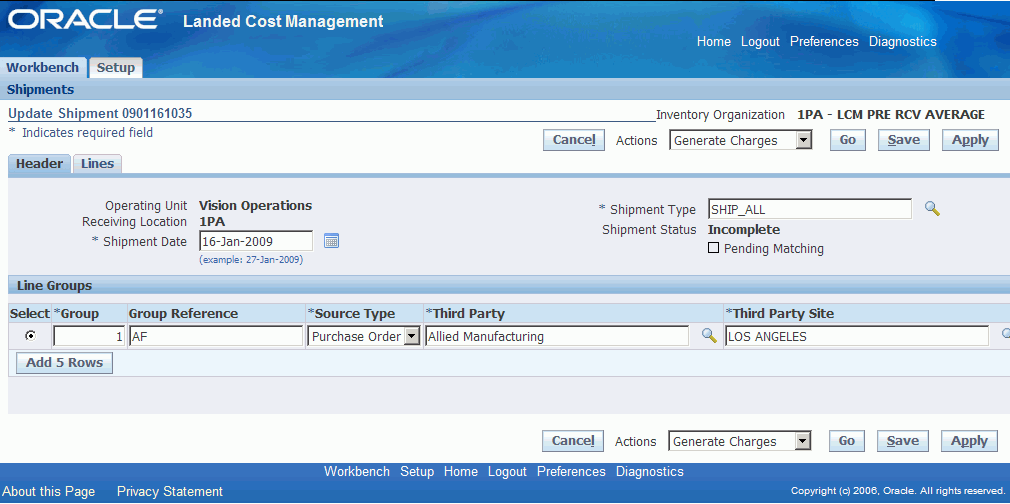Click the Shipment Type search magnifier icon
This screenshot has width=1010, height=504.
pyautogui.click(x=932, y=208)
